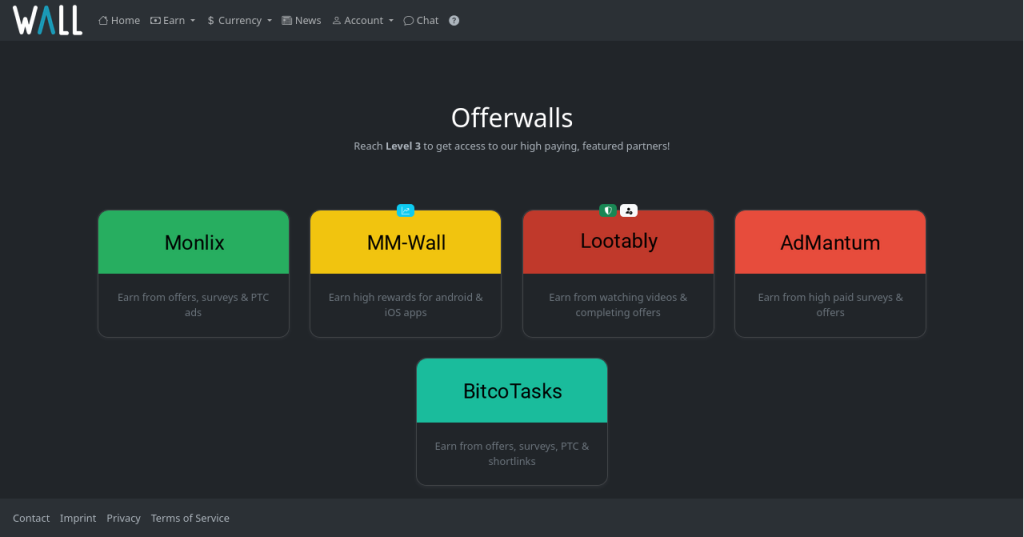The image size is (1024, 537).
Task: Click the Offerwalls page heading
Action: coord(512,118)
